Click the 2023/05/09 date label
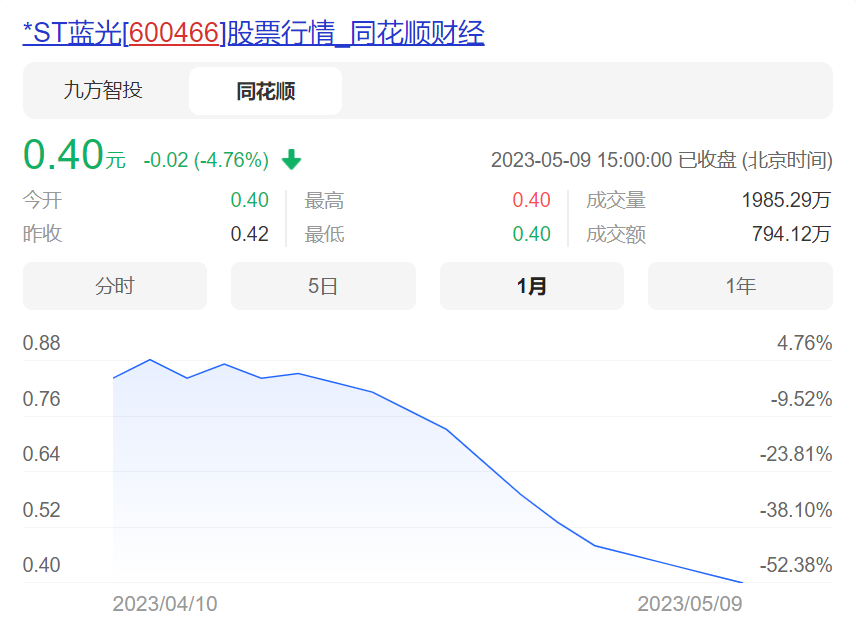856x625 pixels. pyautogui.click(x=690, y=604)
